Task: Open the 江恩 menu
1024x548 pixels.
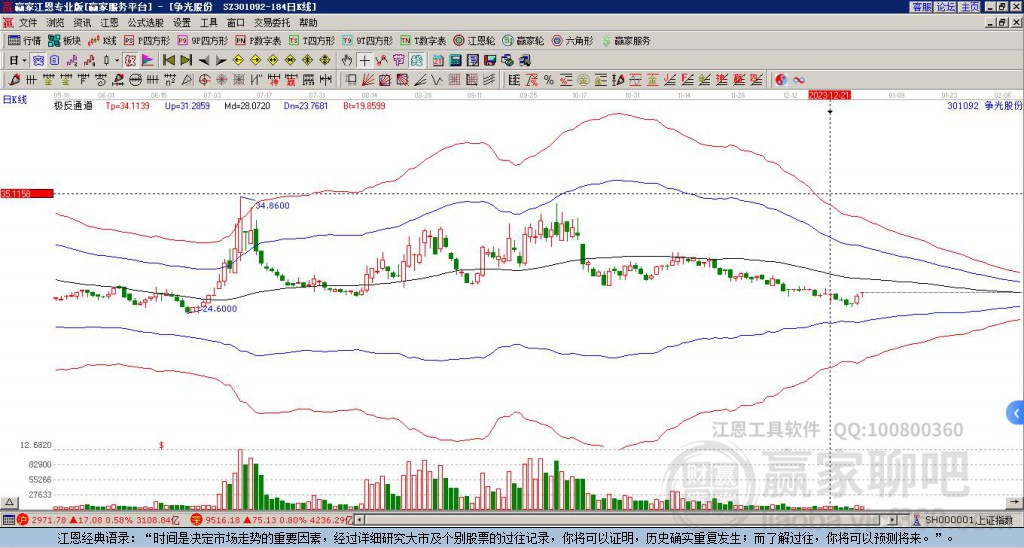Action: click(x=109, y=23)
